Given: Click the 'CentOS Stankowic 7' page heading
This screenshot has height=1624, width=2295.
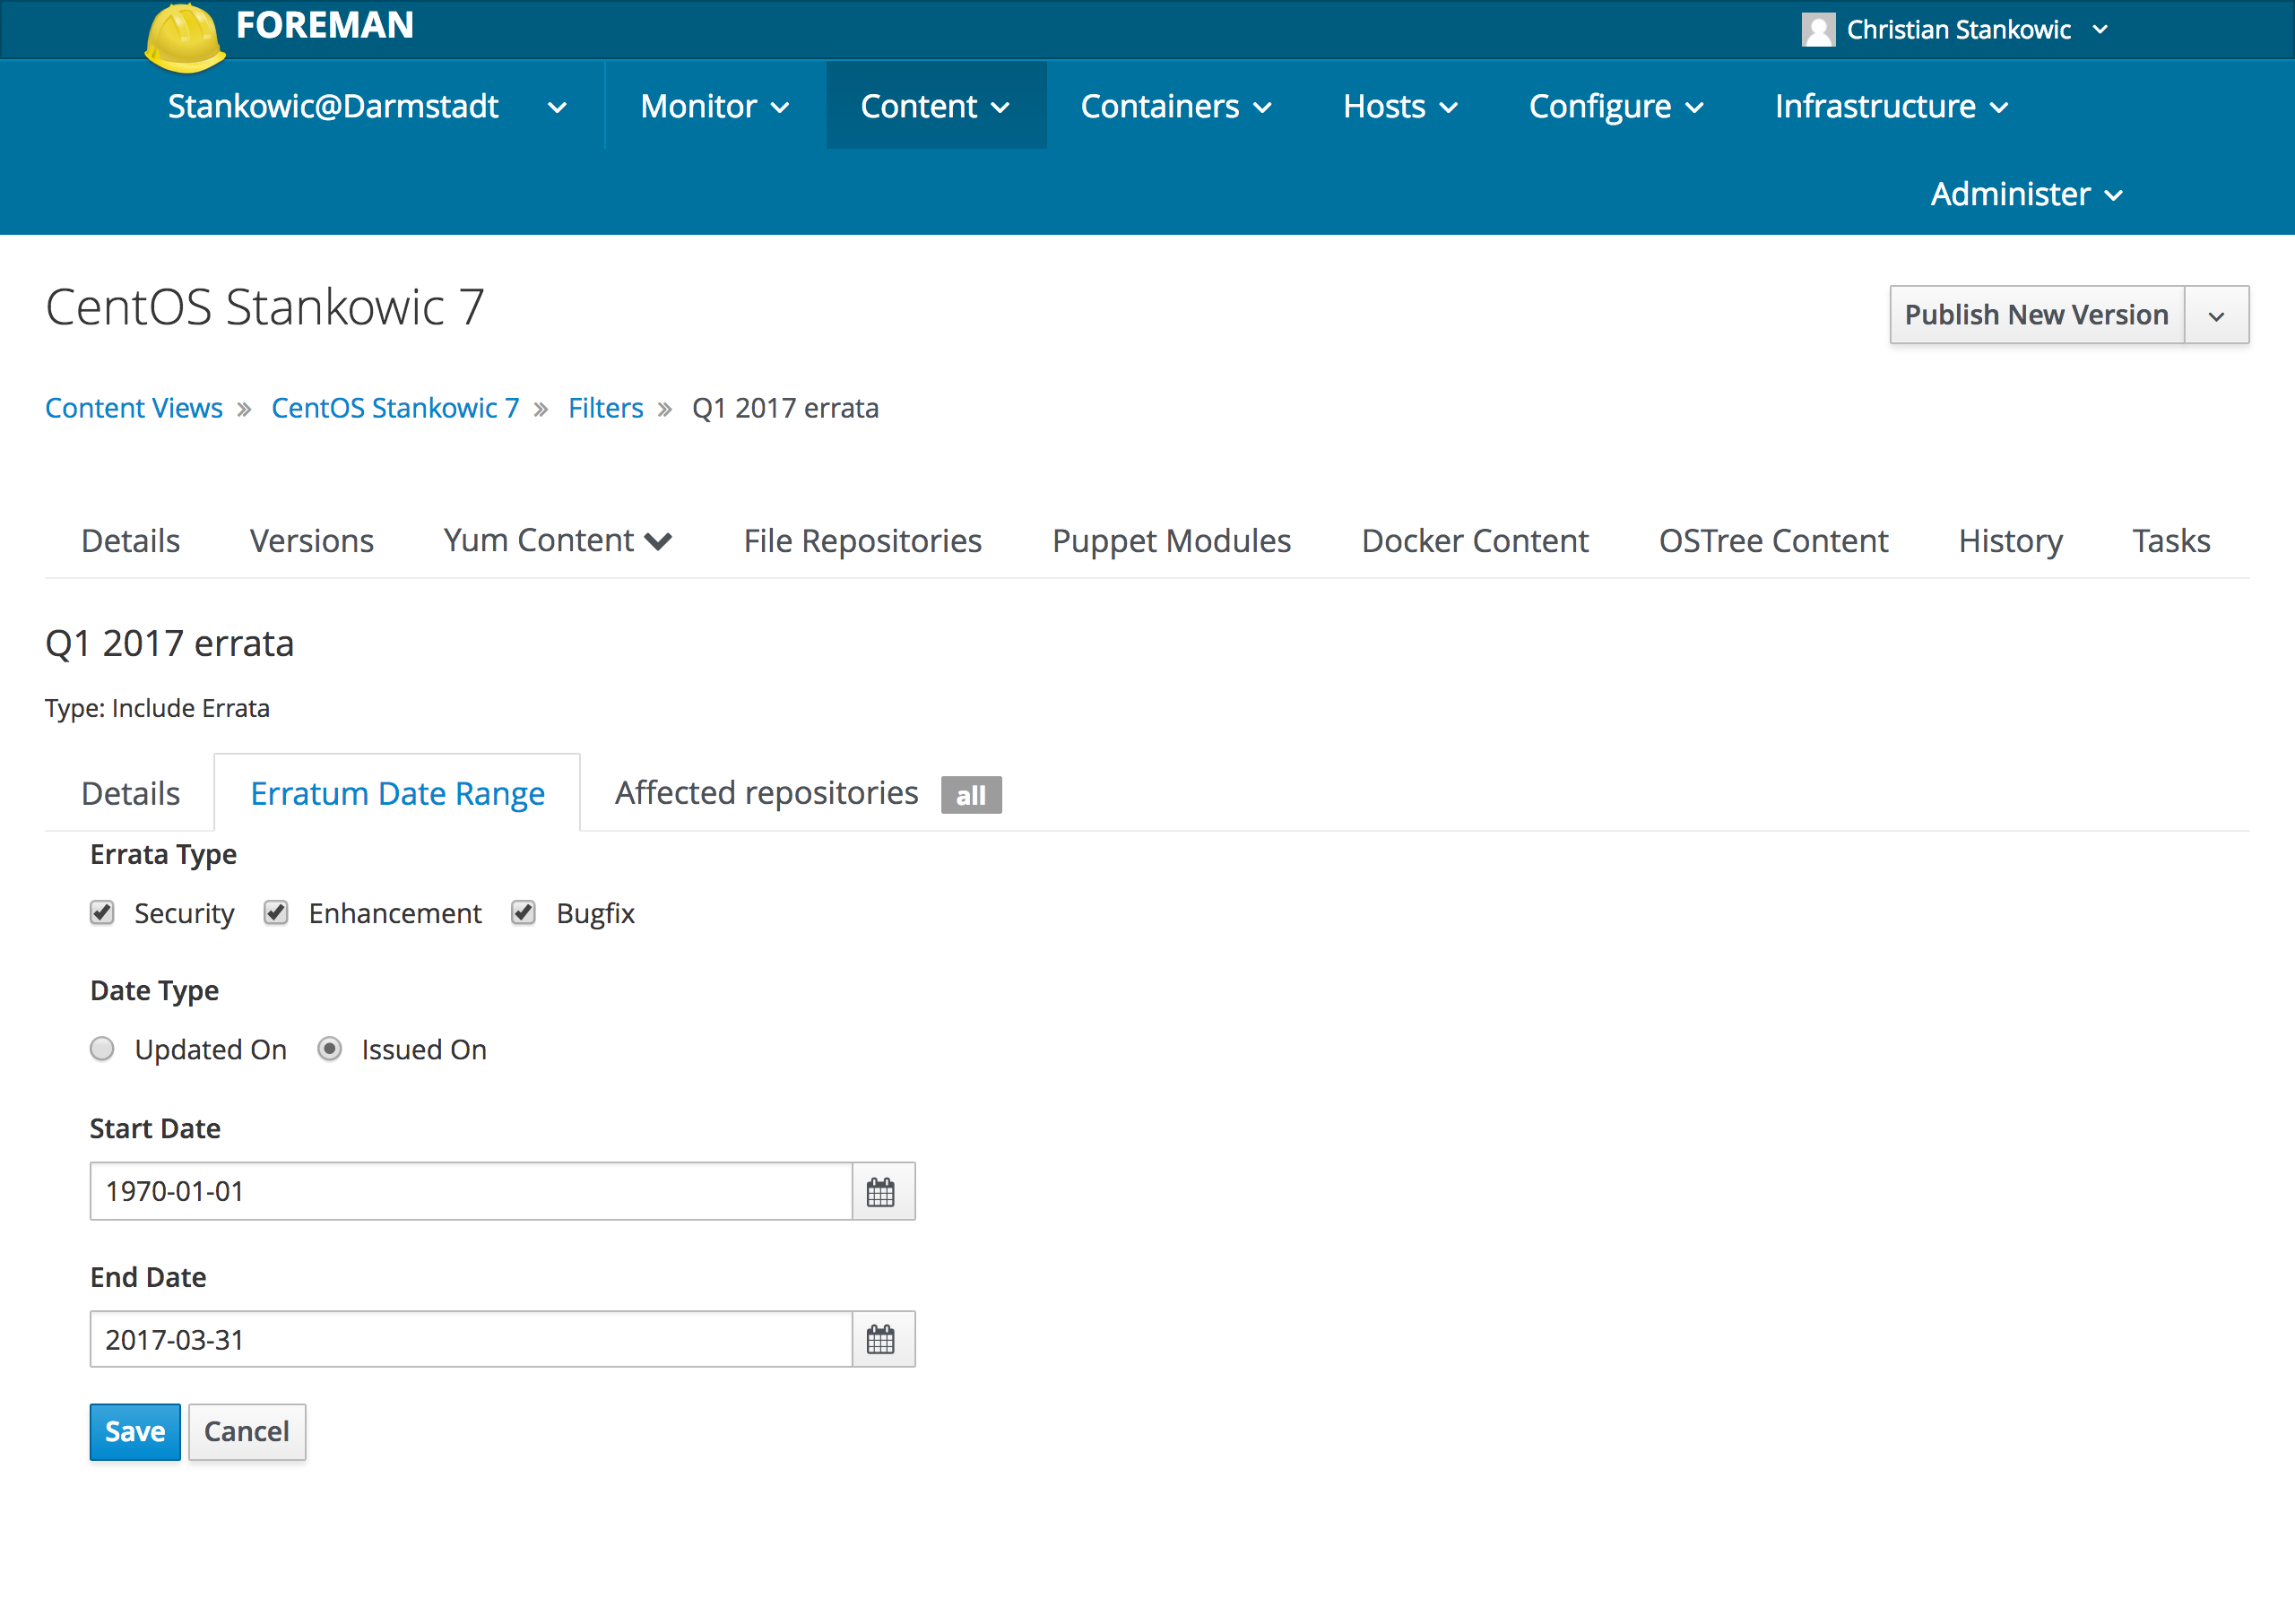Looking at the screenshot, I should 265,306.
